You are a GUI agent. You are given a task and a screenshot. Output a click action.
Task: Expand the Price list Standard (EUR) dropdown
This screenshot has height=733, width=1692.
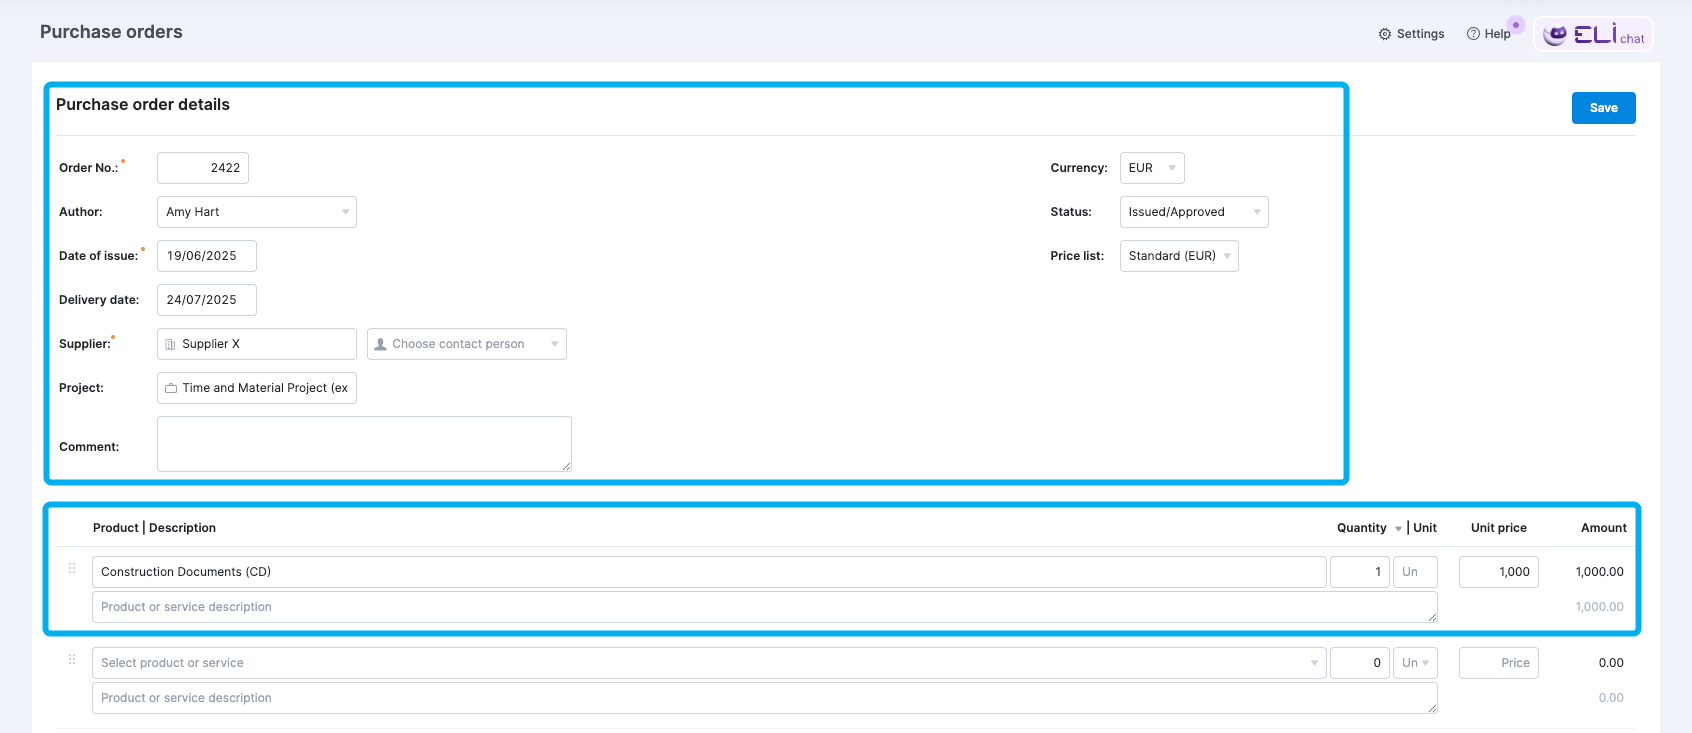1178,256
